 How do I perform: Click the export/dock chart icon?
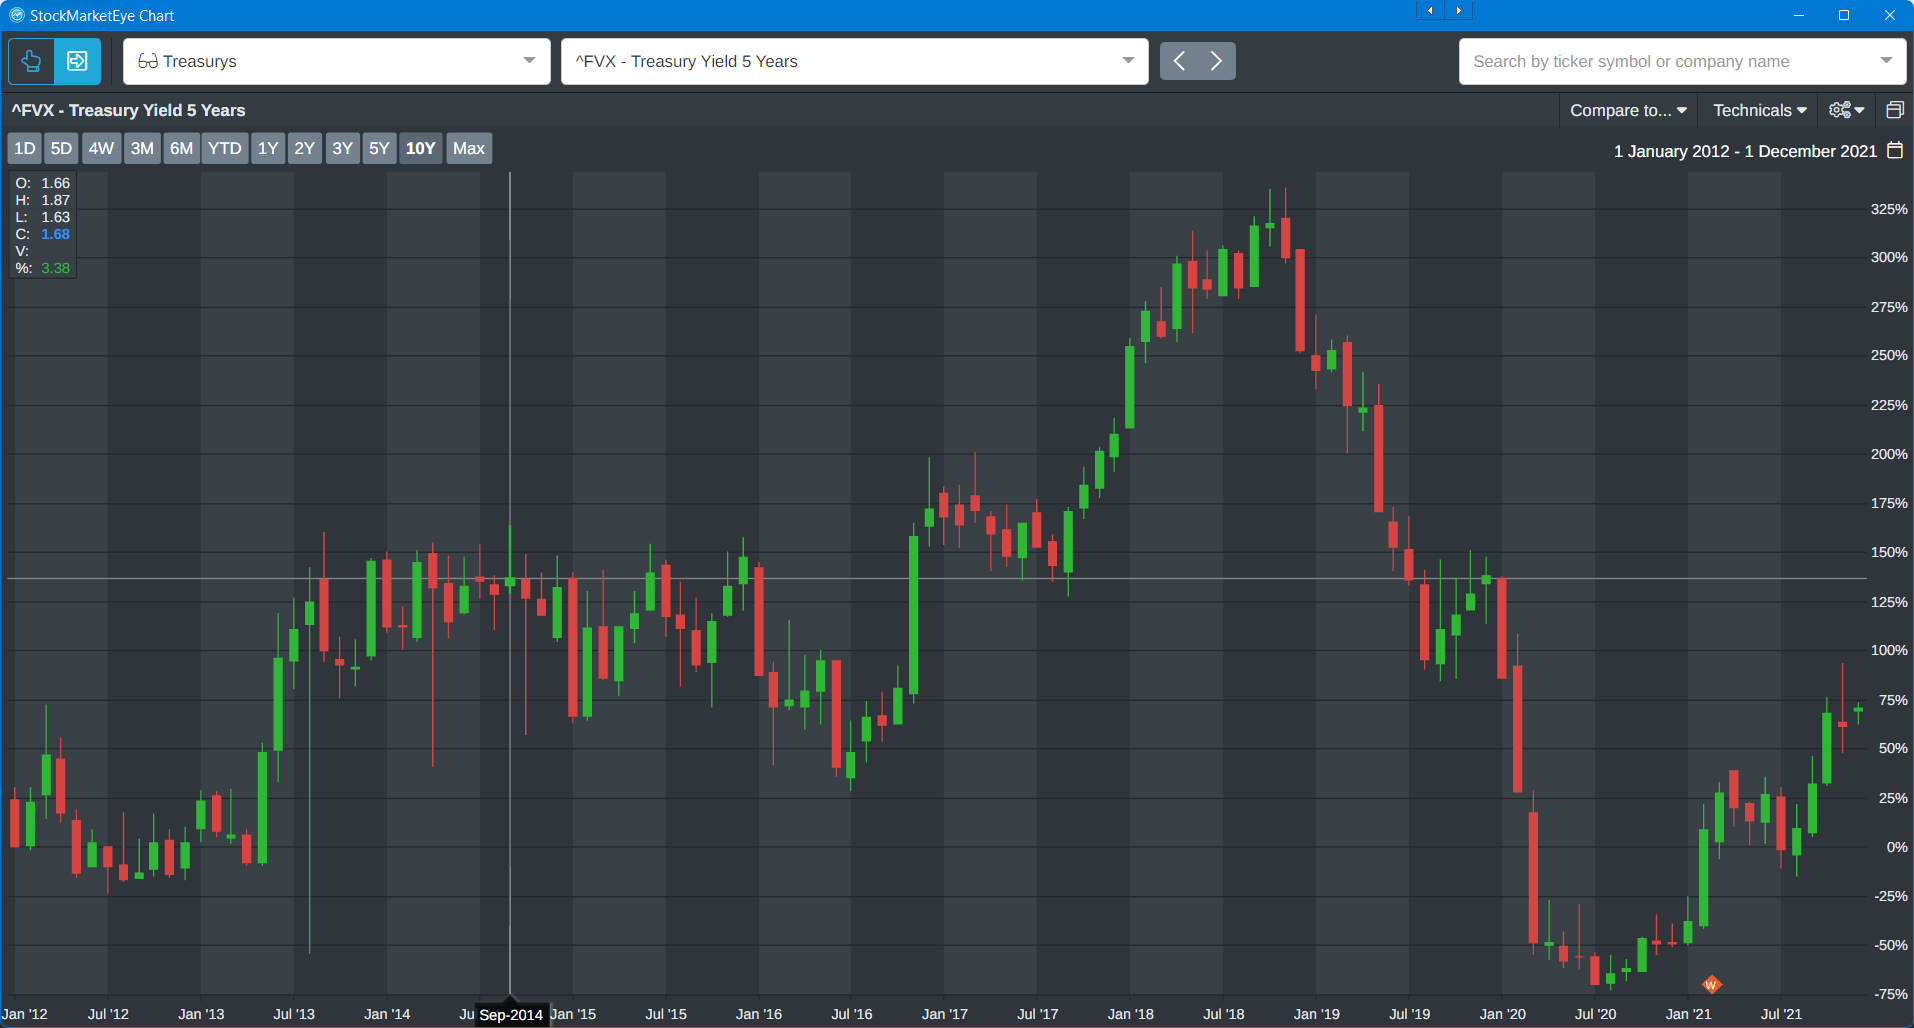pos(77,61)
